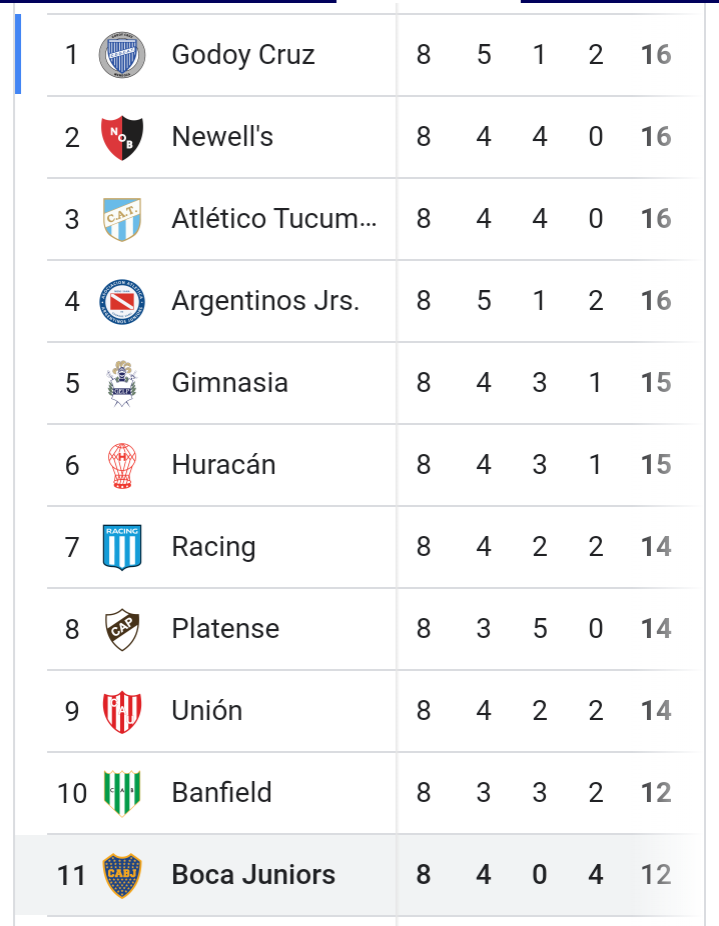Click the rank number 5 for Gimnasia
This screenshot has height=926, width=719.
coord(72,383)
